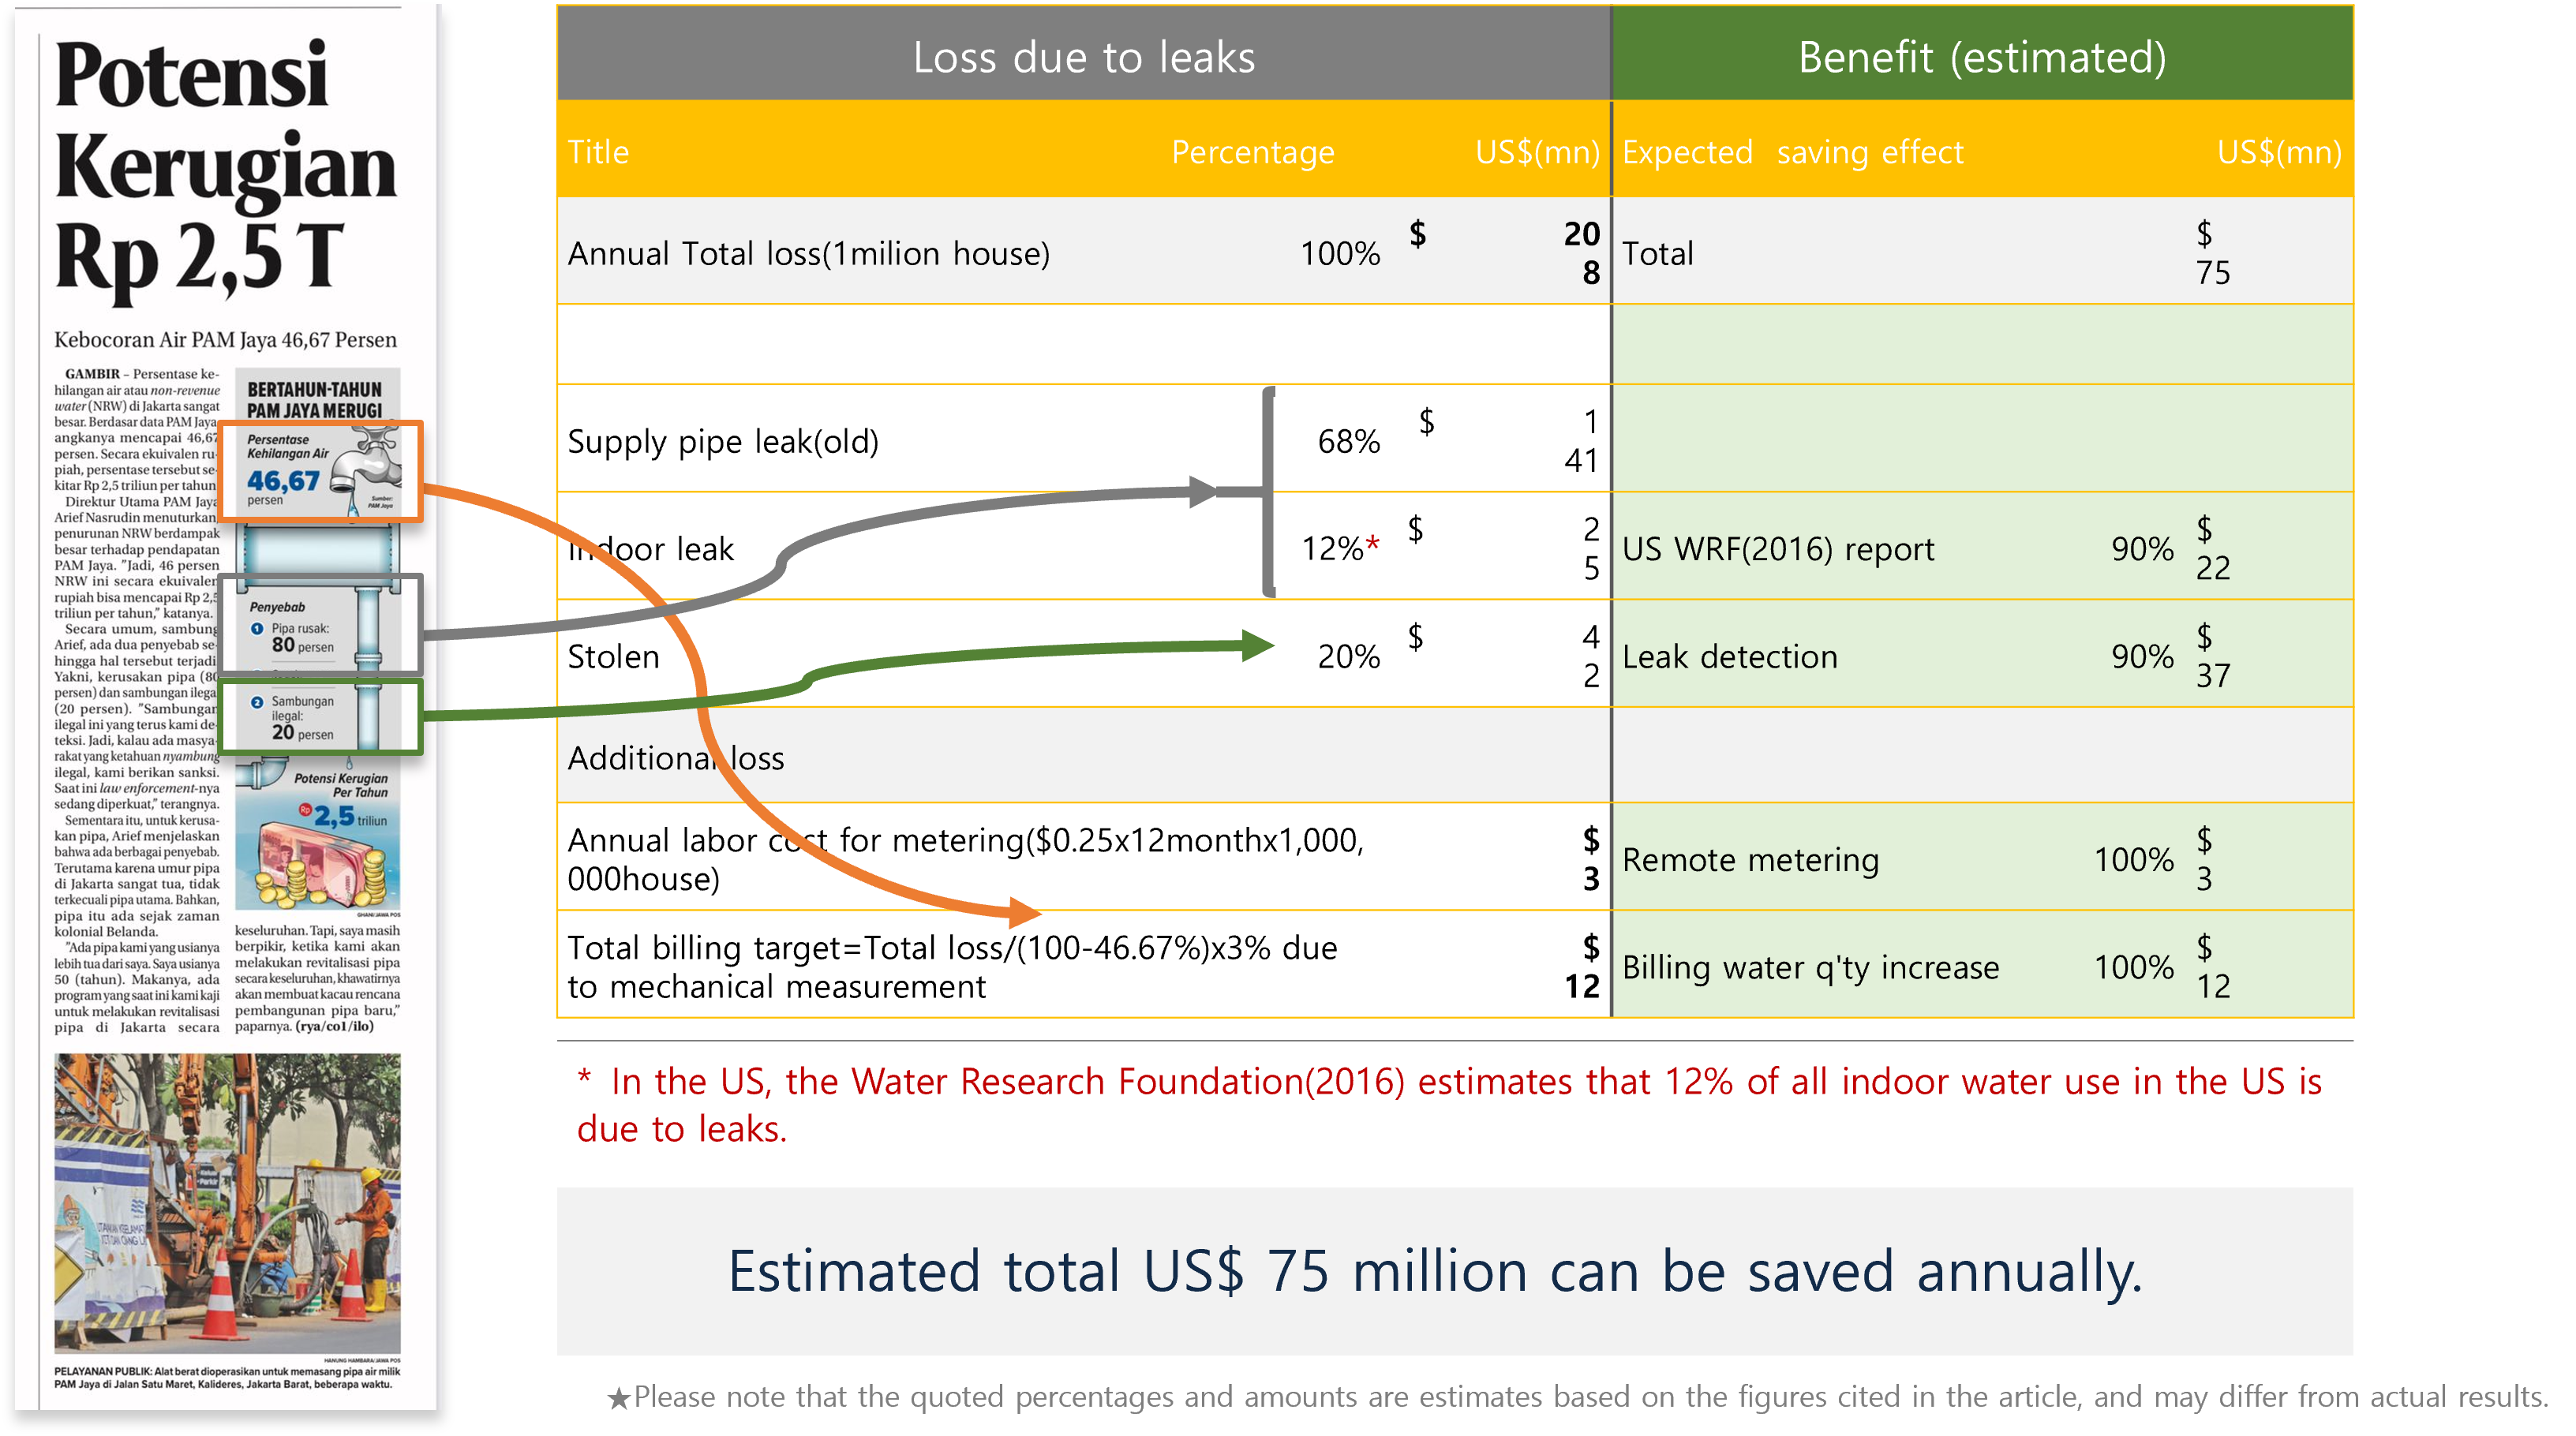Click the '68%' percentage value
The image size is (2576, 1436).
tap(1348, 441)
